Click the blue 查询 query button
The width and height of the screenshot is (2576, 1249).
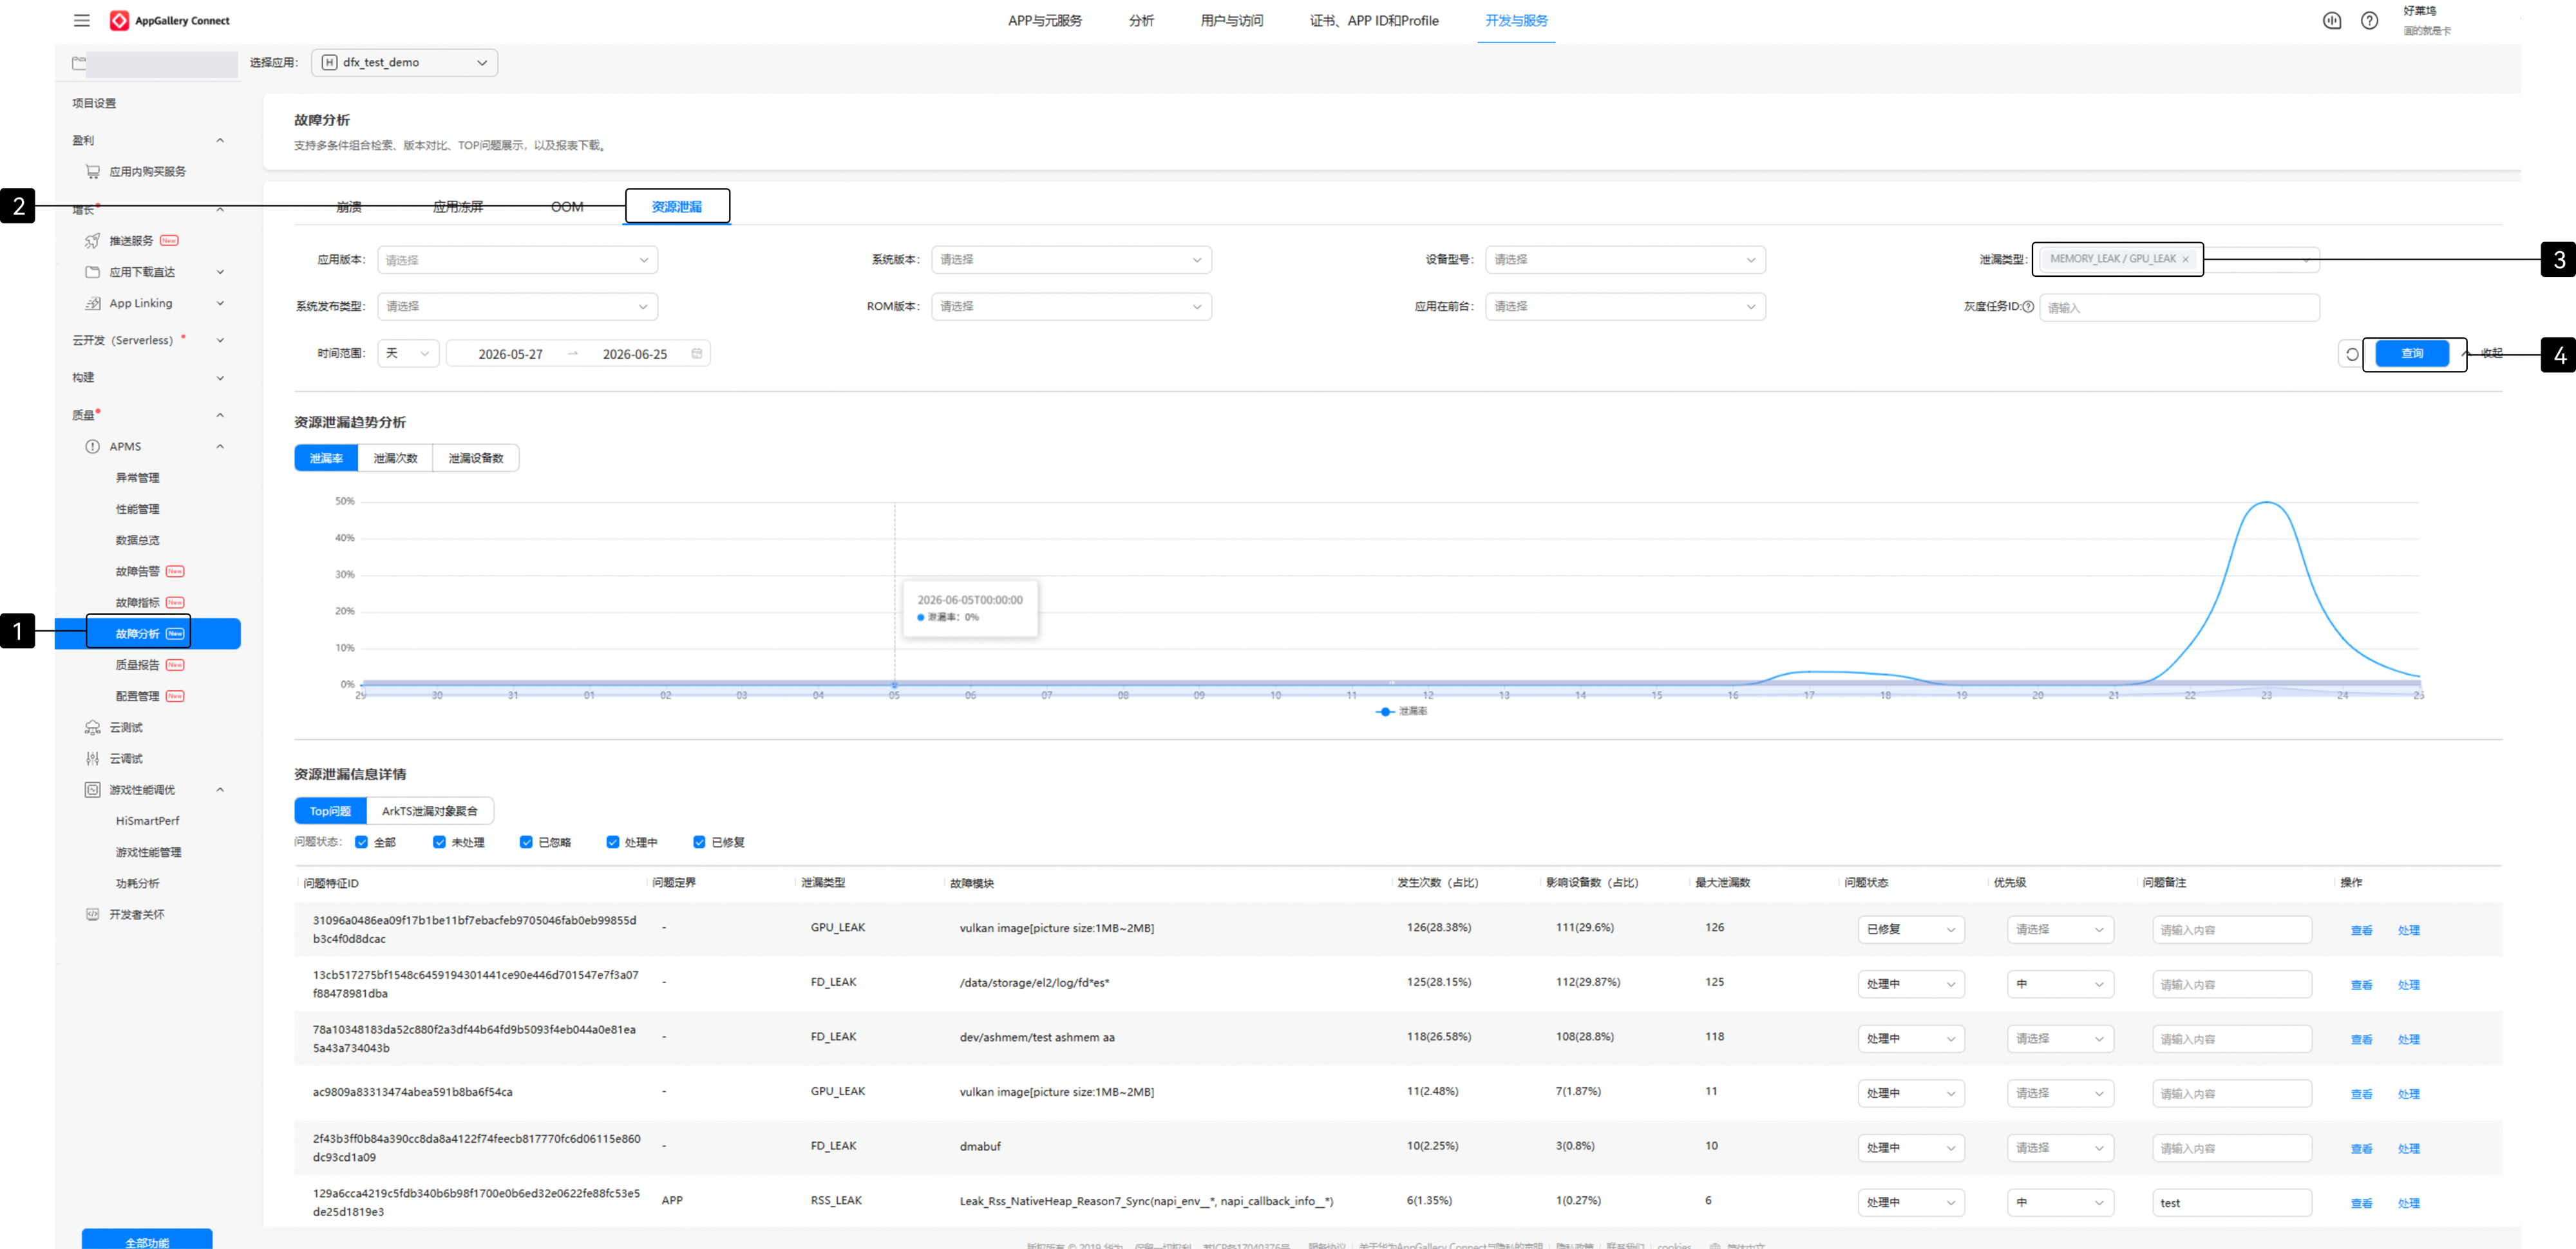point(2412,353)
